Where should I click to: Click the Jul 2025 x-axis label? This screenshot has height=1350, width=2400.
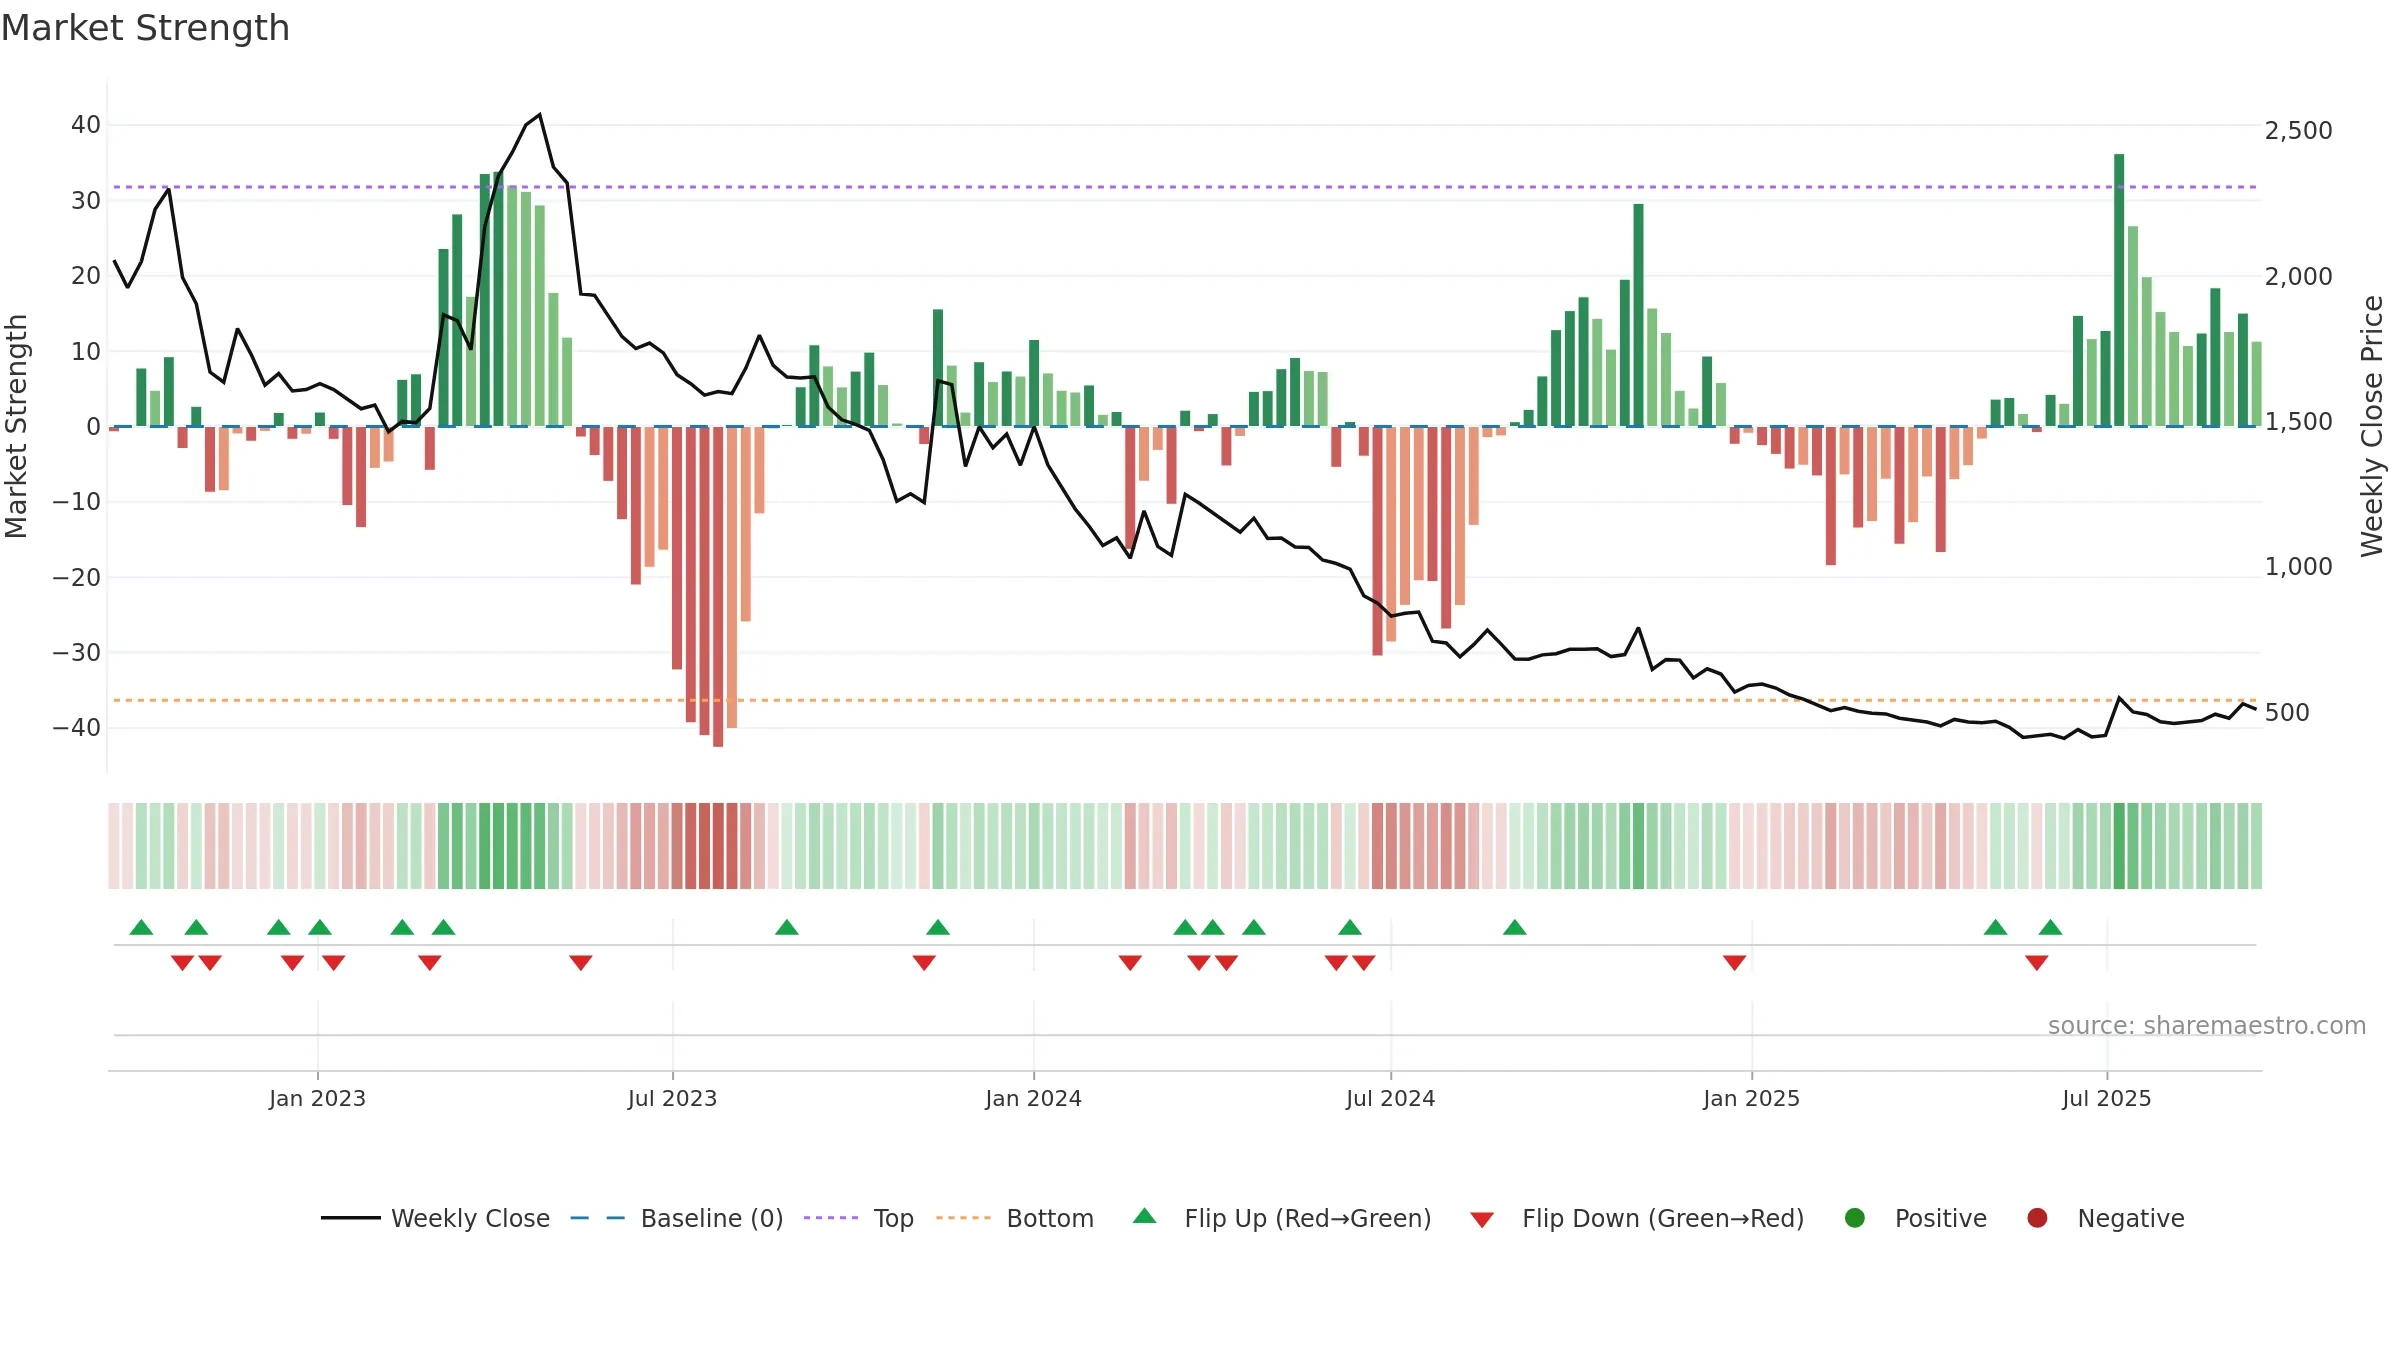coord(2106,1098)
